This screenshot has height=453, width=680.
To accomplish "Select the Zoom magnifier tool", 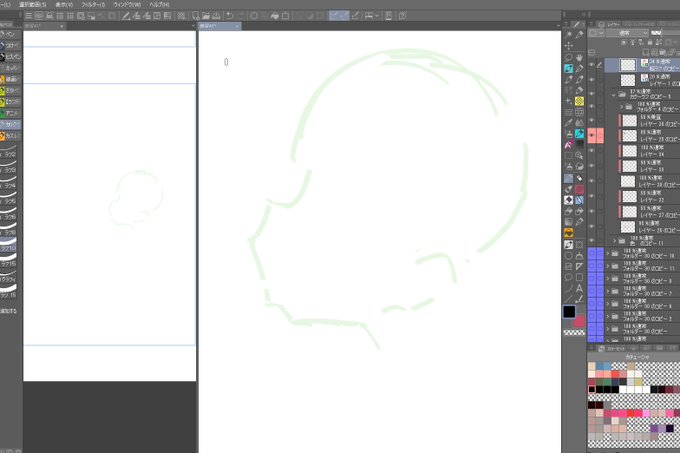I will point(579,155).
